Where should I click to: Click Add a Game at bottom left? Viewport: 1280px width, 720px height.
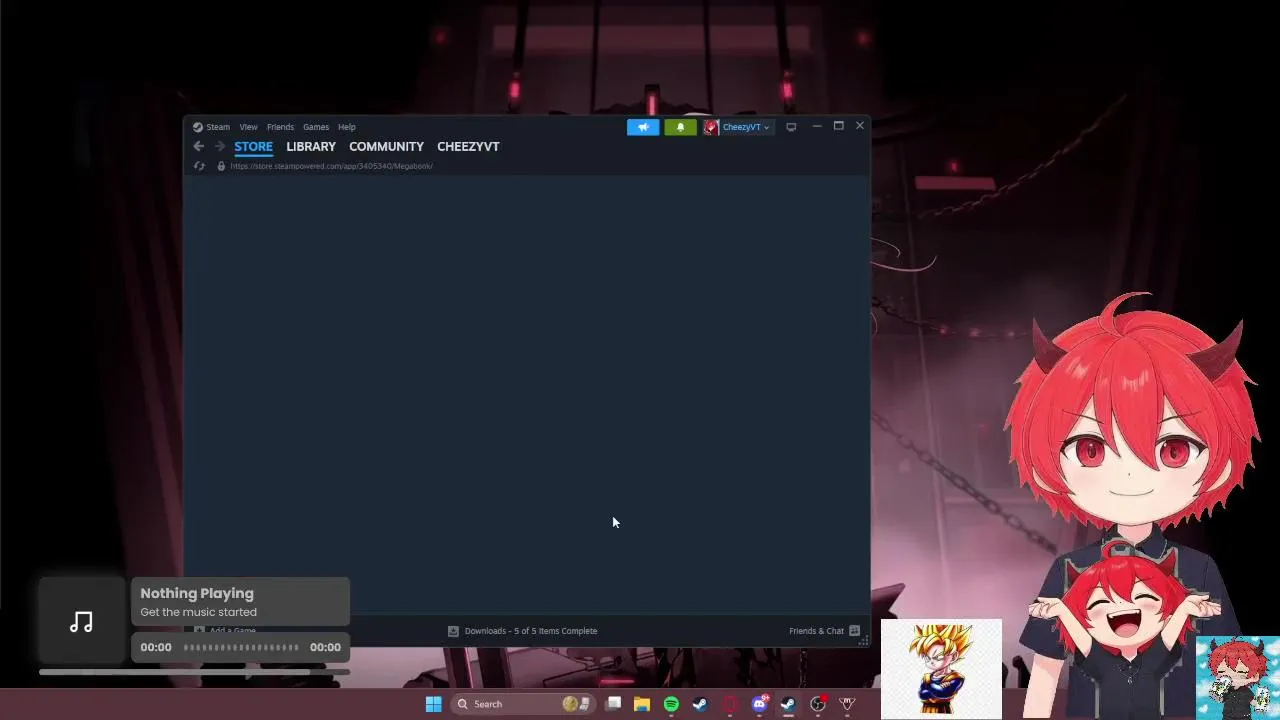click(225, 630)
